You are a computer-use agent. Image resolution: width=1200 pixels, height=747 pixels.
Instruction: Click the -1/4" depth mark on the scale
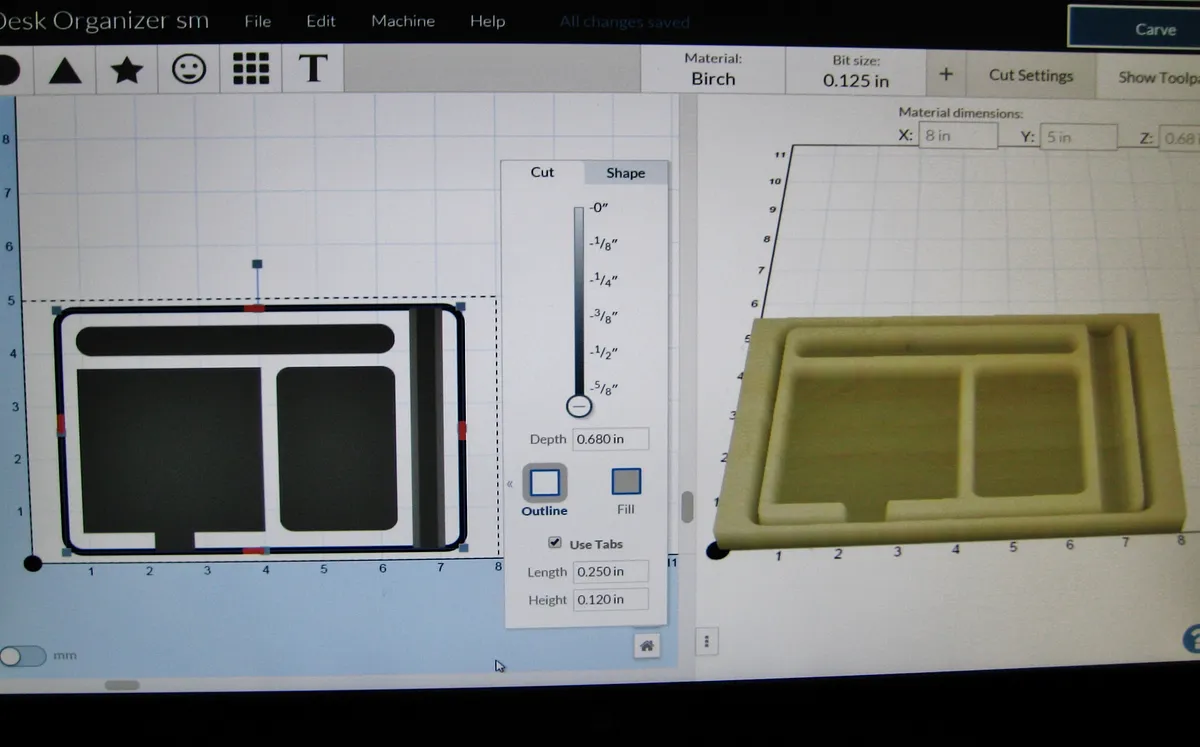coord(604,280)
